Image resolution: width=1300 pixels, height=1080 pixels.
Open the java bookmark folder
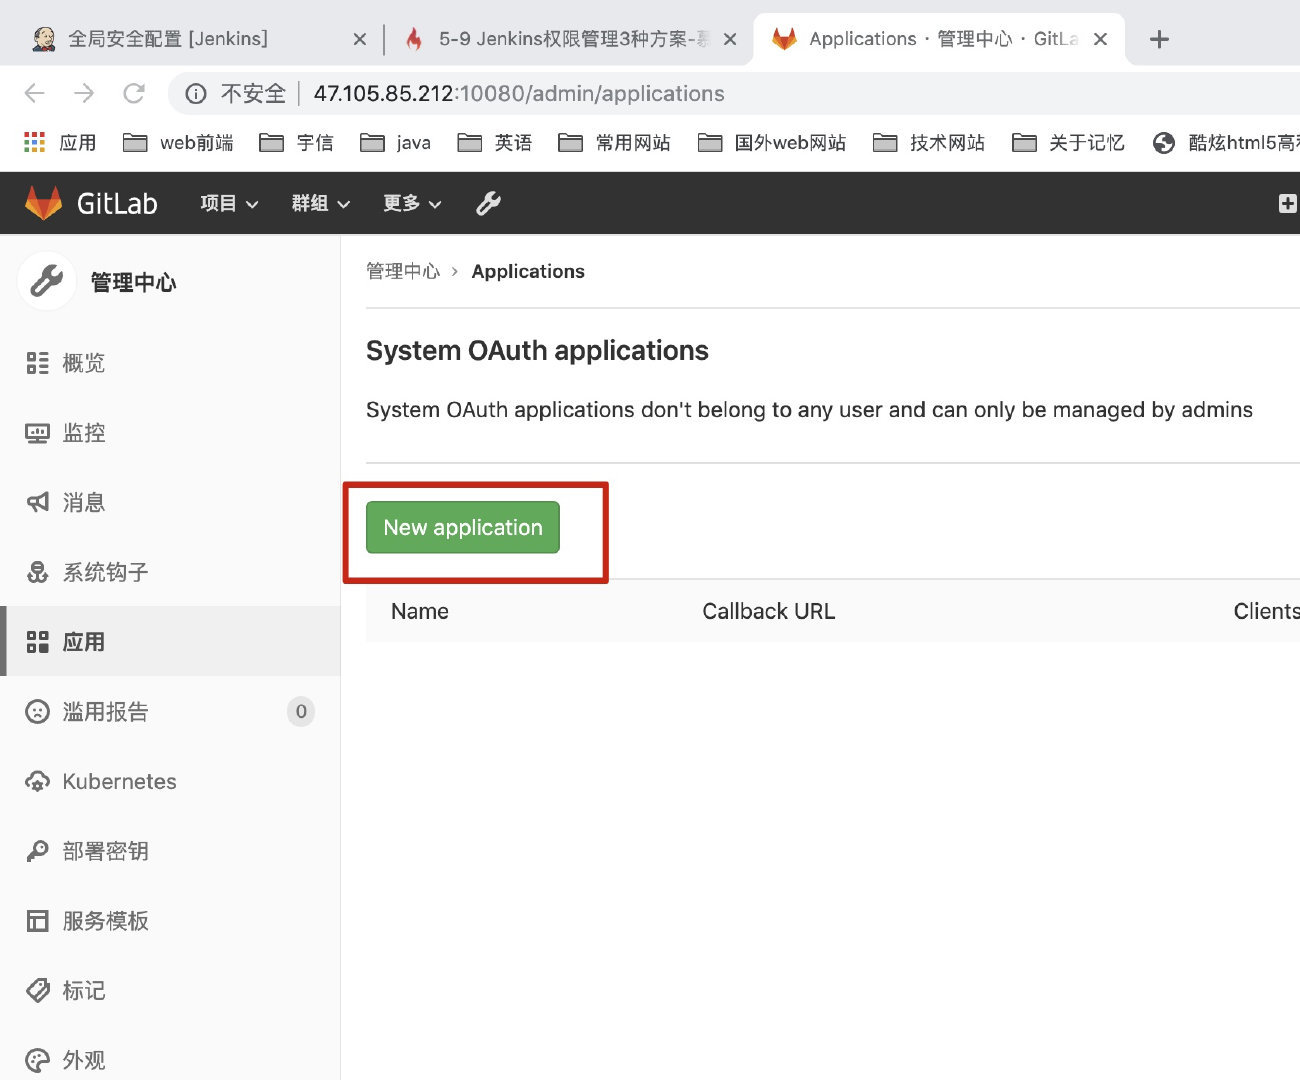point(395,143)
